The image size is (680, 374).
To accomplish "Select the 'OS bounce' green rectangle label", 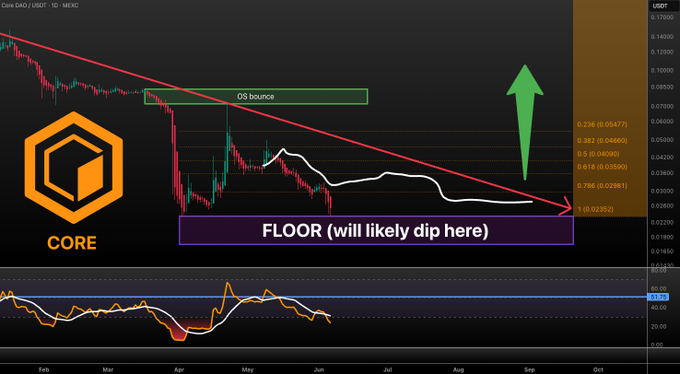I will 255,96.
